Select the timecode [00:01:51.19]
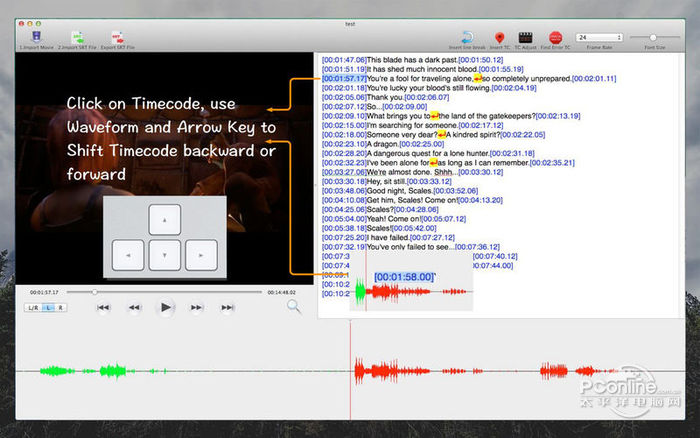 344,69
